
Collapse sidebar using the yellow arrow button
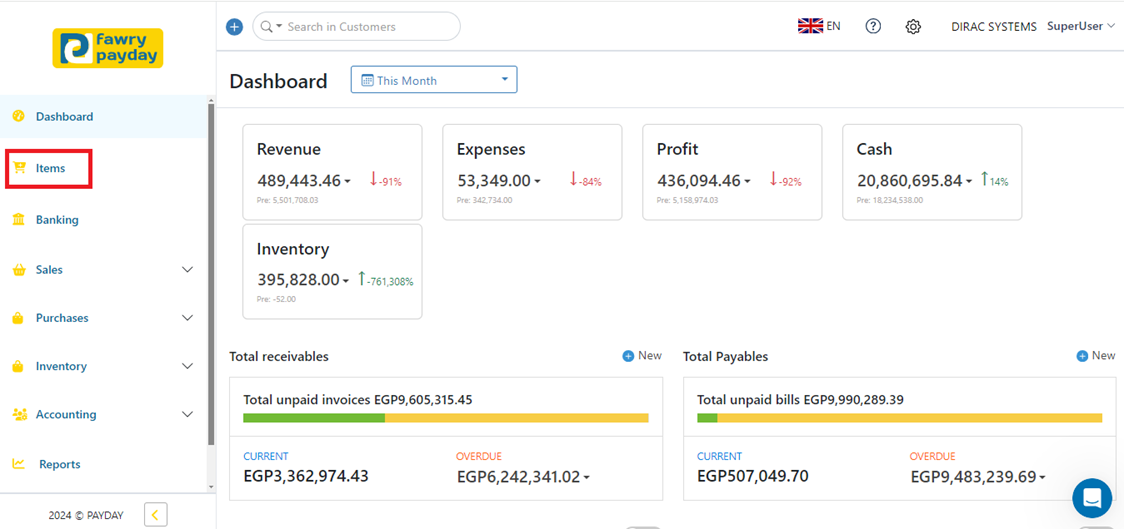pos(156,515)
